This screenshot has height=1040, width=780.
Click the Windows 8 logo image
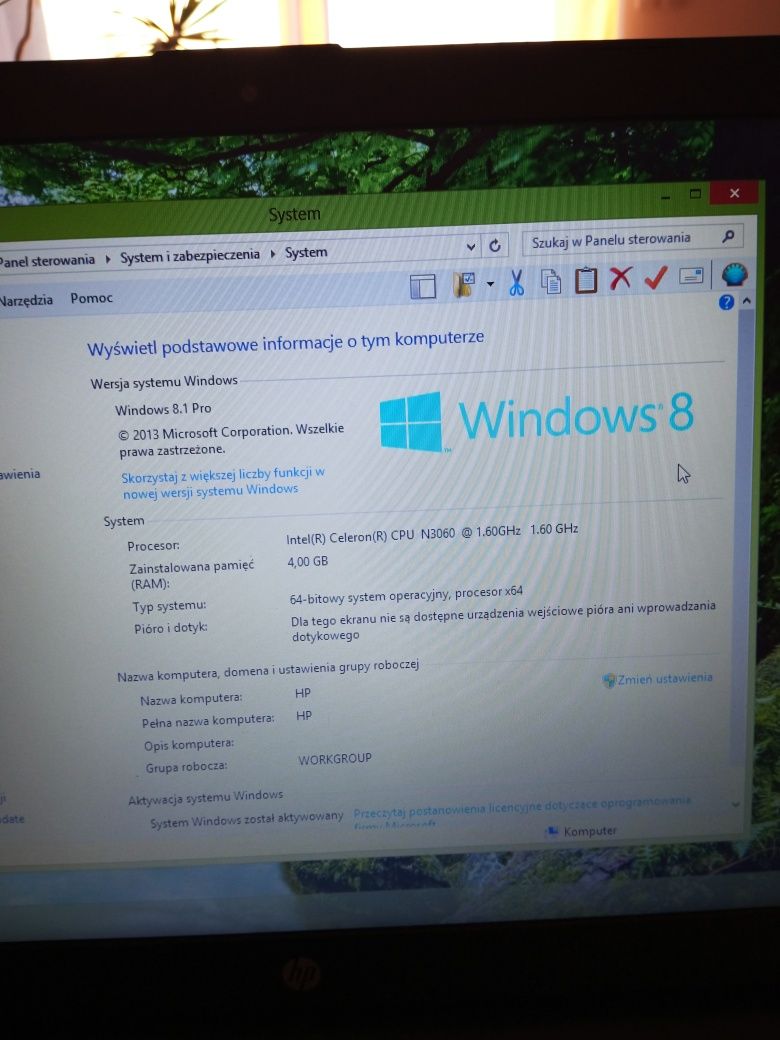[x=537, y=421]
